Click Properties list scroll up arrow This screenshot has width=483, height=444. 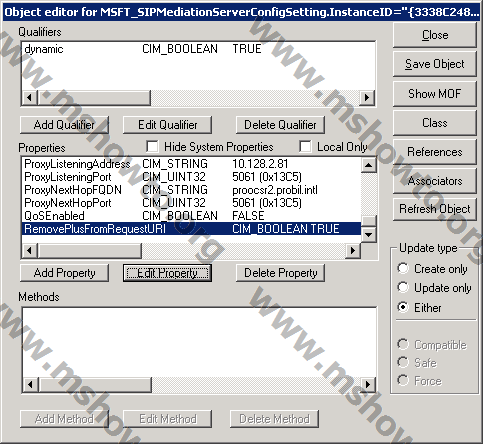tap(369, 165)
